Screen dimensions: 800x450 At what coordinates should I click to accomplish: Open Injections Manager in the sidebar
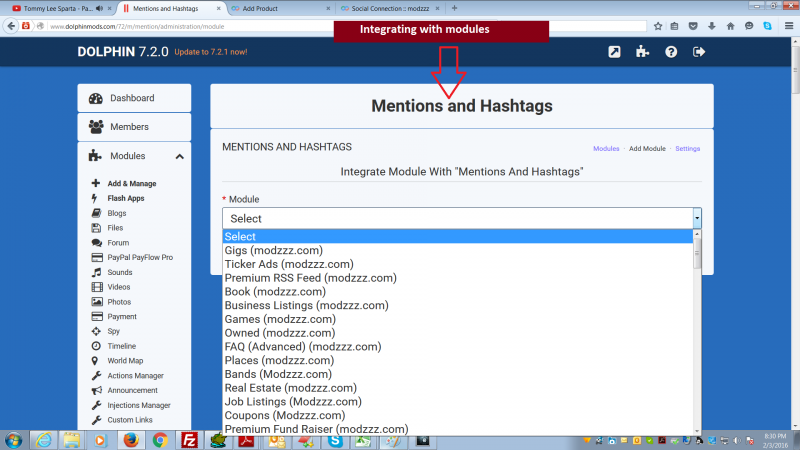[139, 406]
